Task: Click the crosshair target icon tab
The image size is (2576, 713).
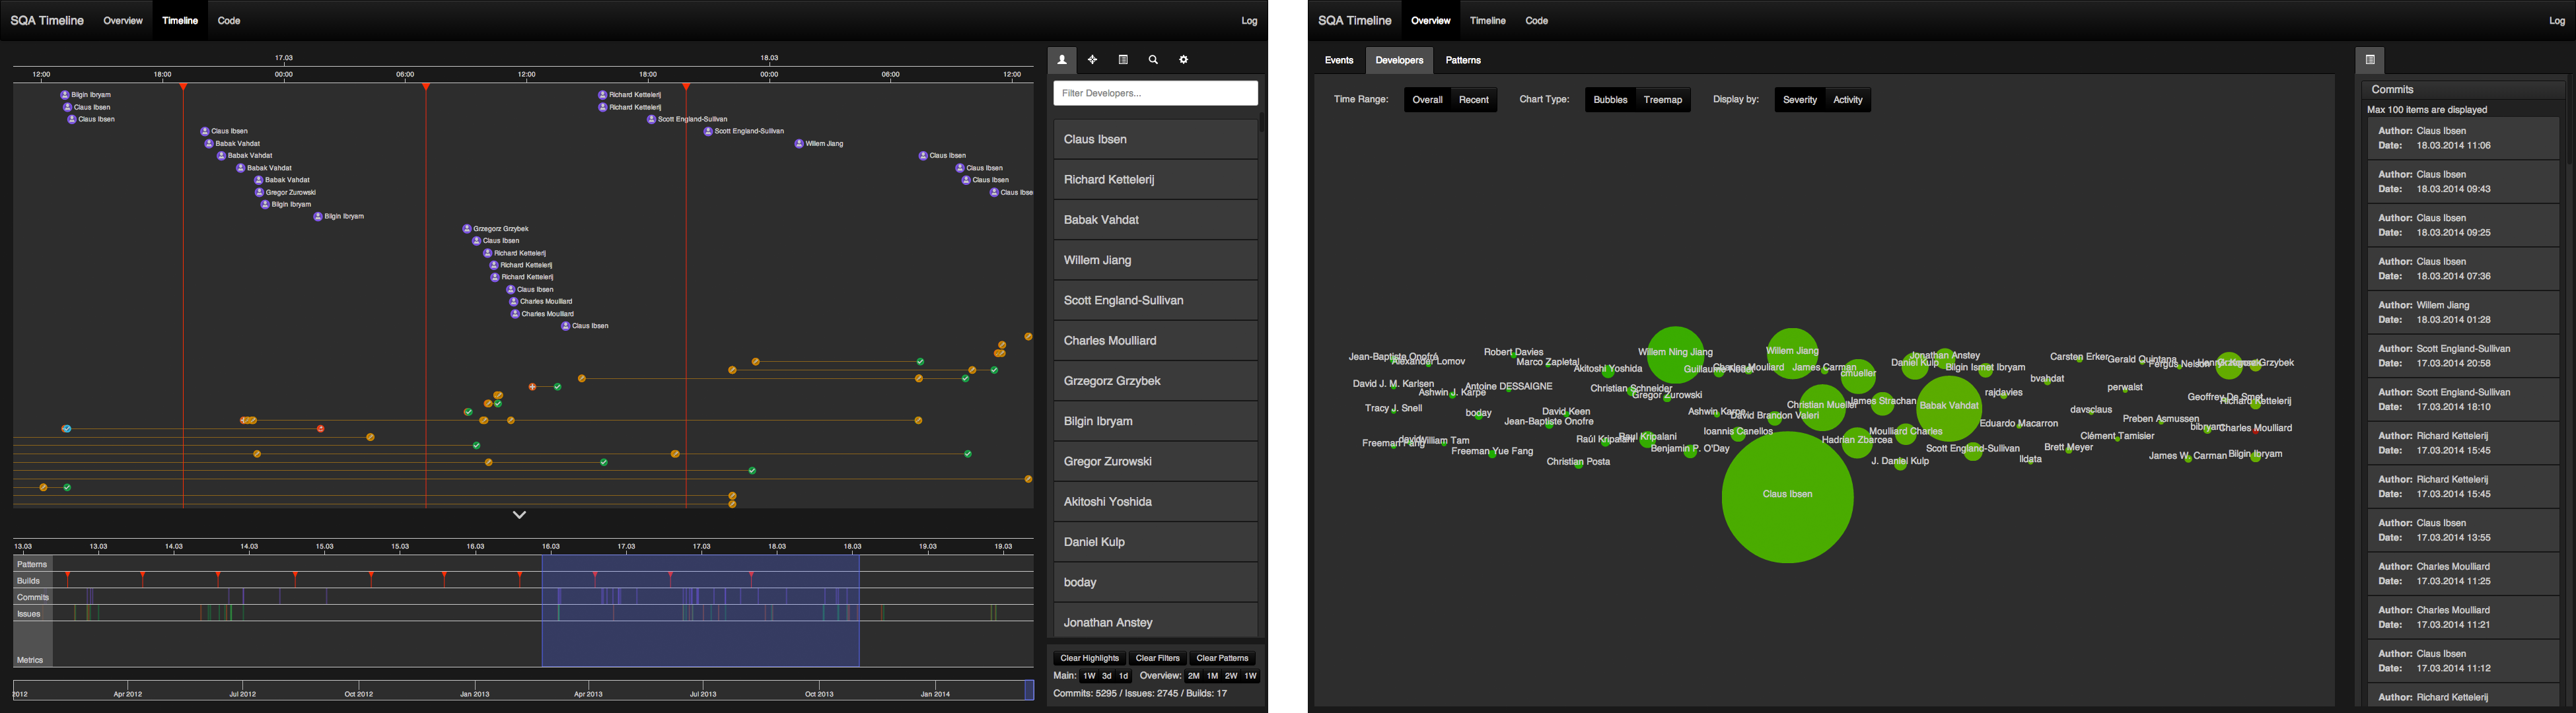Action: tap(1092, 60)
